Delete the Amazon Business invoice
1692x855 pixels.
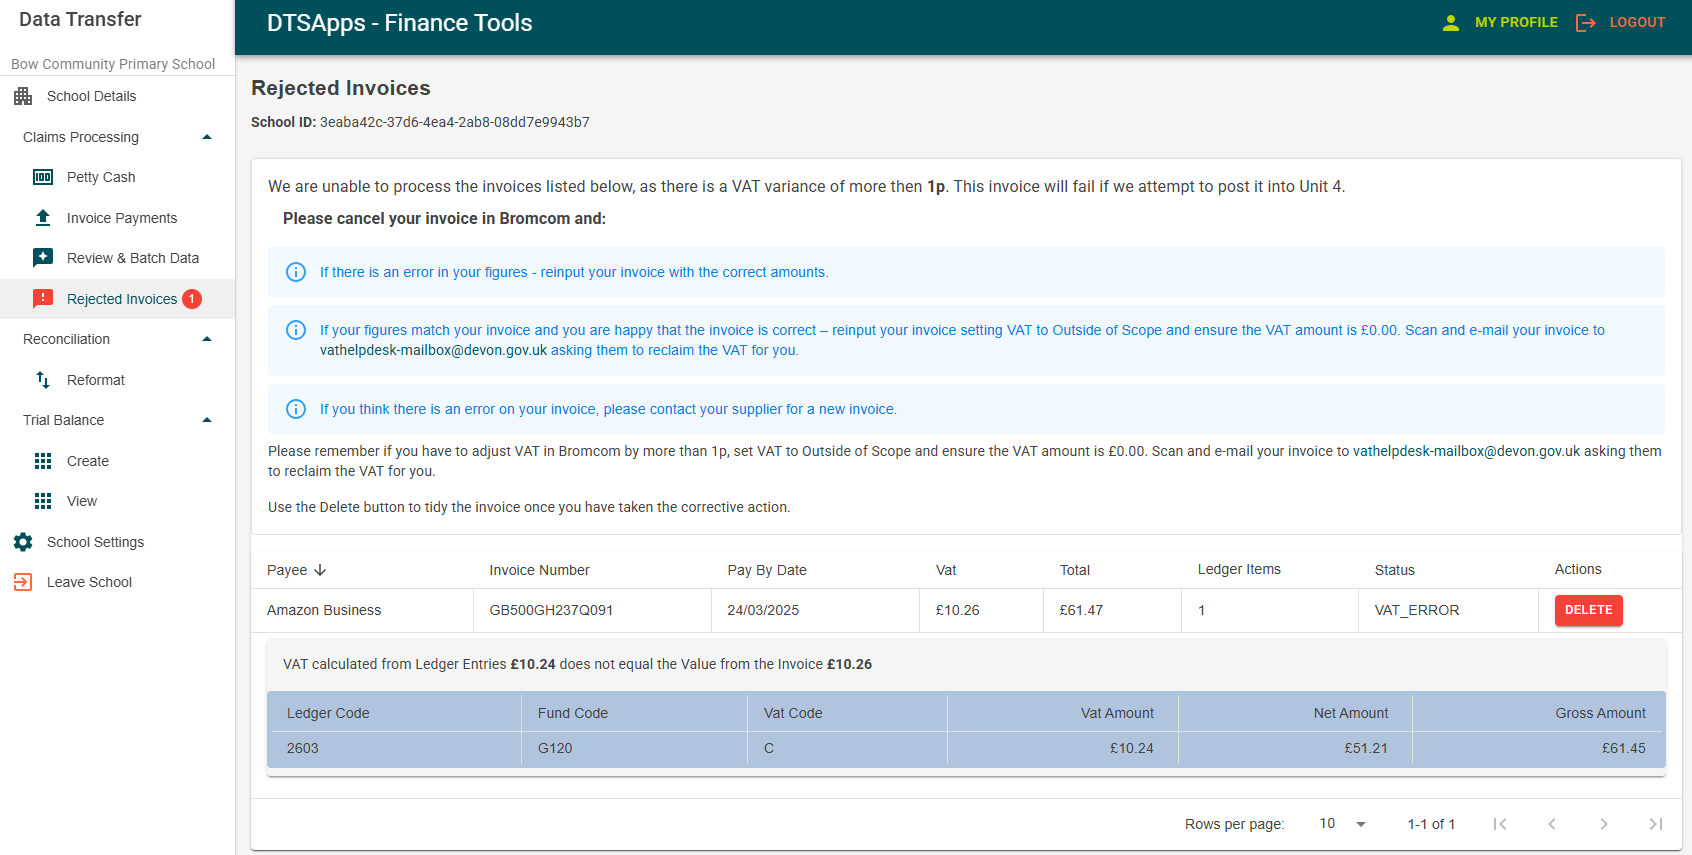tap(1588, 610)
